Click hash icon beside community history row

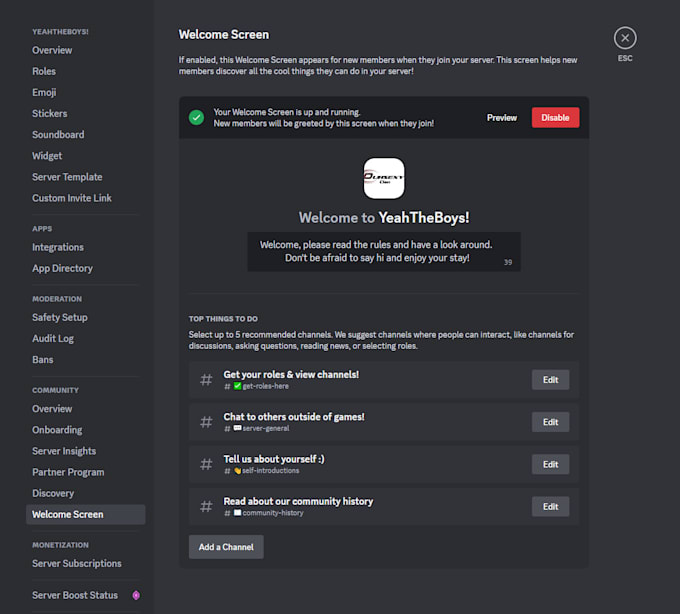(206, 506)
